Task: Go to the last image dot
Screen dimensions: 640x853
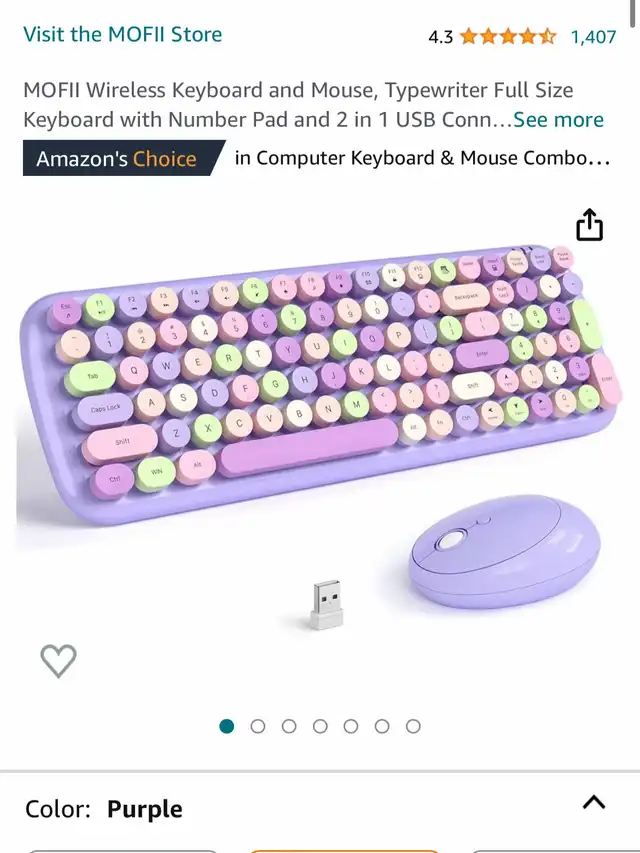Action: pyautogui.click(x=413, y=726)
